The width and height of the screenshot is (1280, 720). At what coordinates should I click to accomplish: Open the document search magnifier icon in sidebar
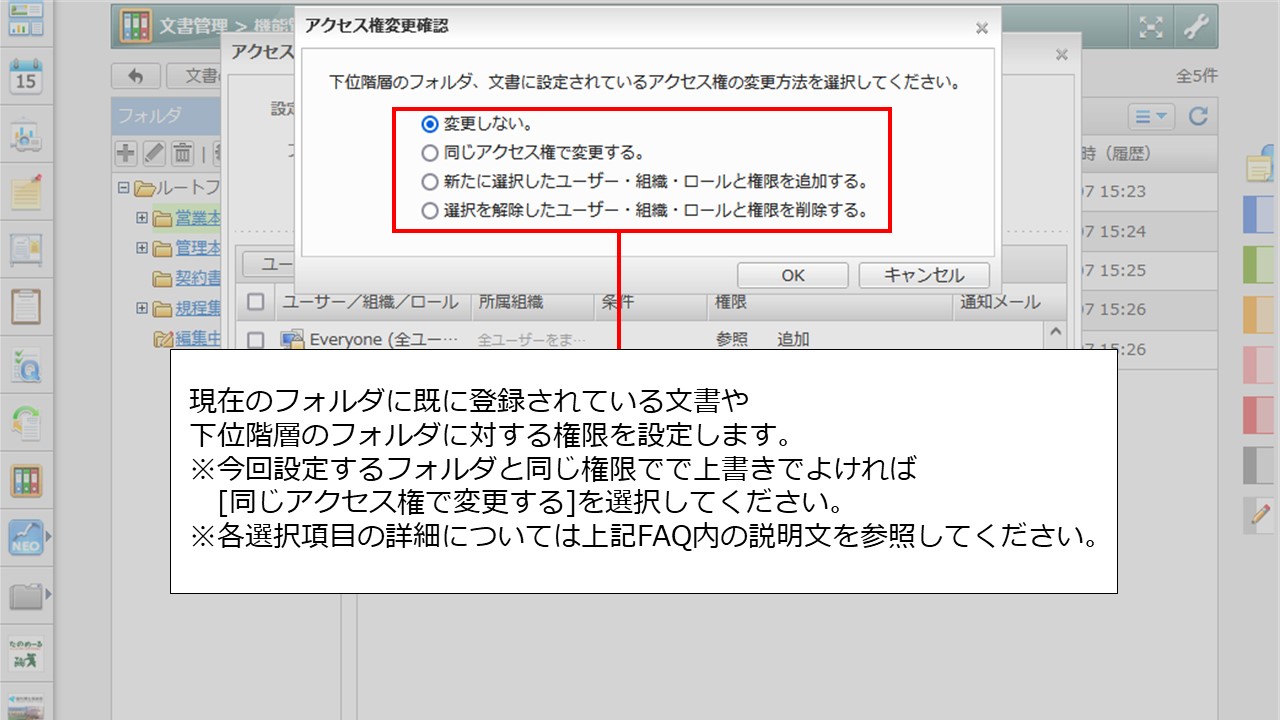tap(26, 366)
